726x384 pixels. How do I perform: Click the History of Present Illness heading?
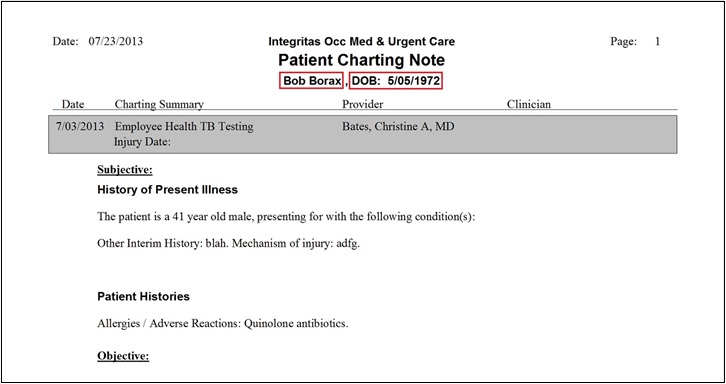click(168, 189)
